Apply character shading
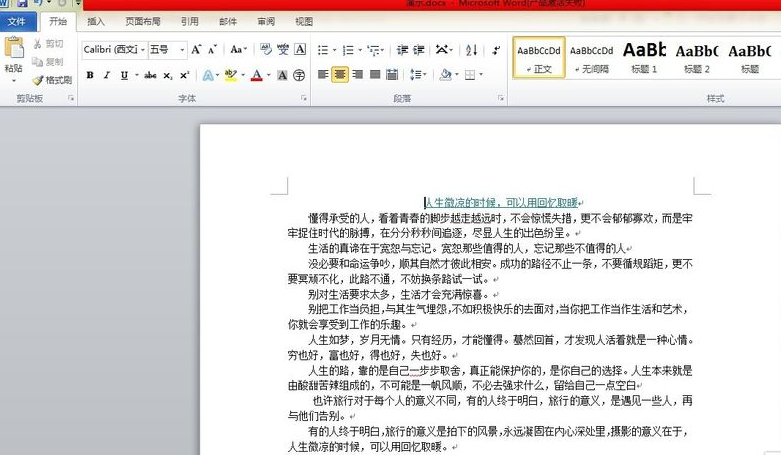The image size is (781, 455). (282, 75)
